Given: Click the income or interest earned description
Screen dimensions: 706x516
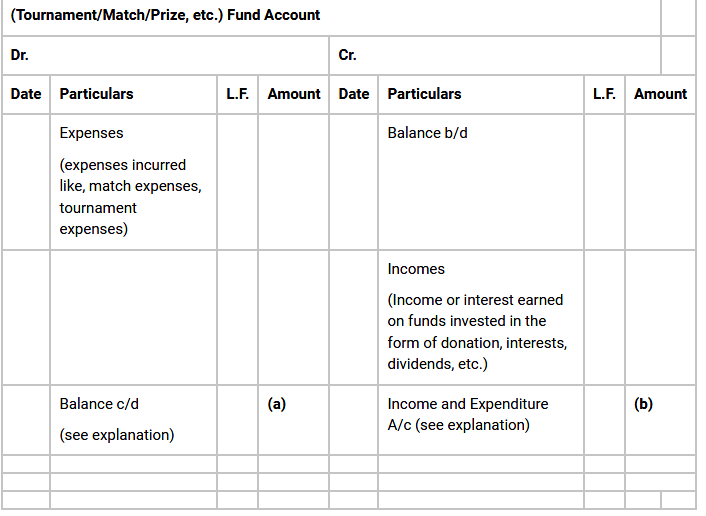Looking at the screenshot, I should click(477, 332).
